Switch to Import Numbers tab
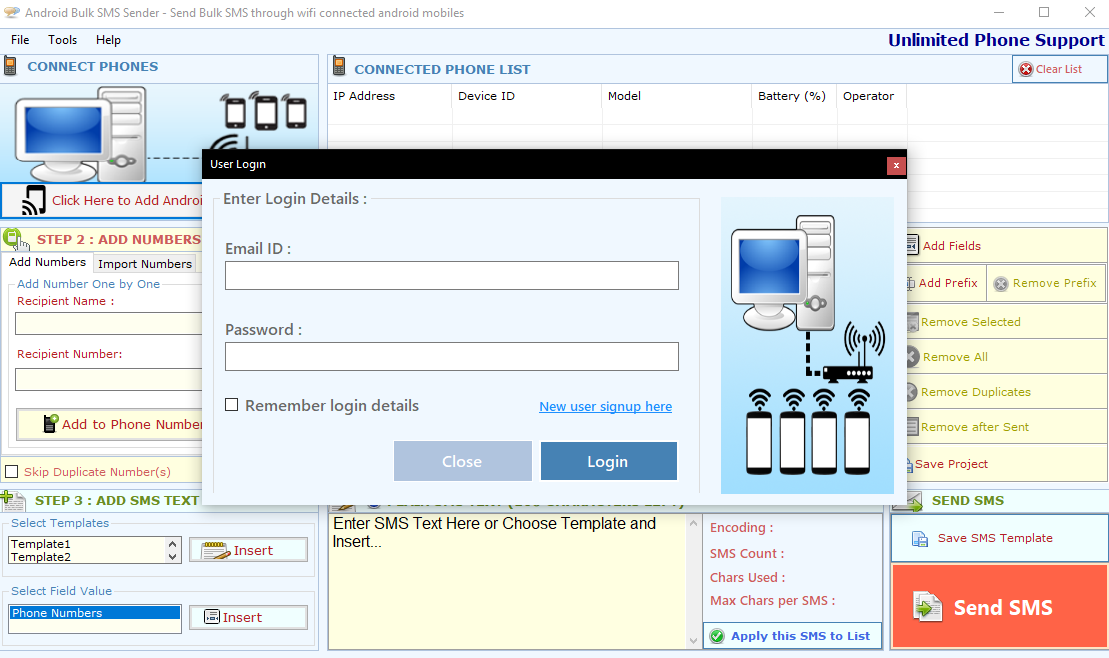 [x=145, y=264]
